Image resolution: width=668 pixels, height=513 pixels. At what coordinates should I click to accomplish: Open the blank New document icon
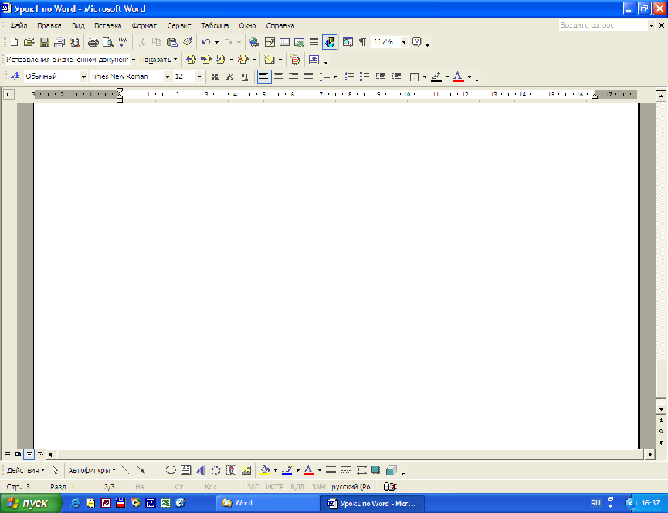point(14,43)
